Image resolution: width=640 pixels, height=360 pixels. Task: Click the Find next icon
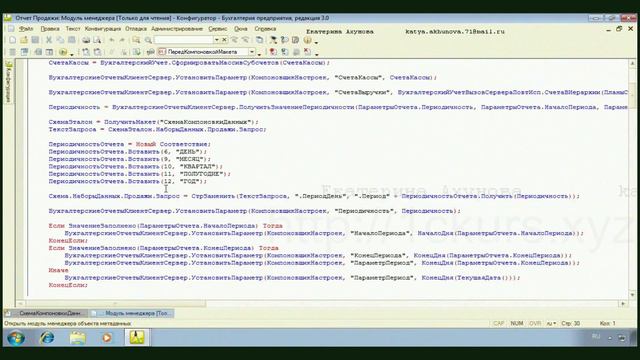tap(234, 40)
